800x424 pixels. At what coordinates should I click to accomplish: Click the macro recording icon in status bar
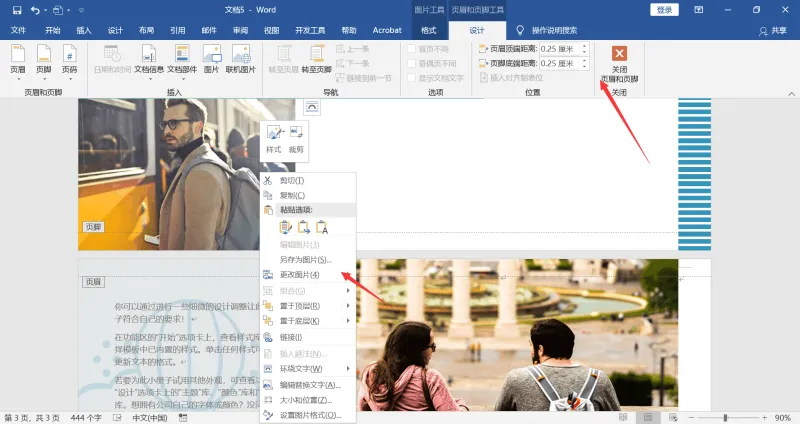click(x=183, y=417)
